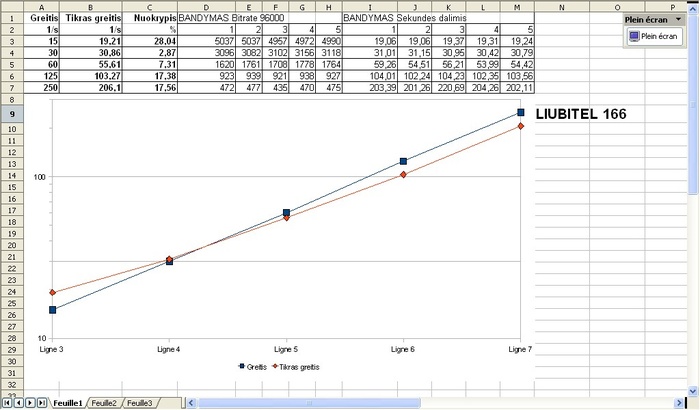Click previous sheet navigation arrow
The height and width of the screenshot is (410, 700).
[x=18, y=402]
